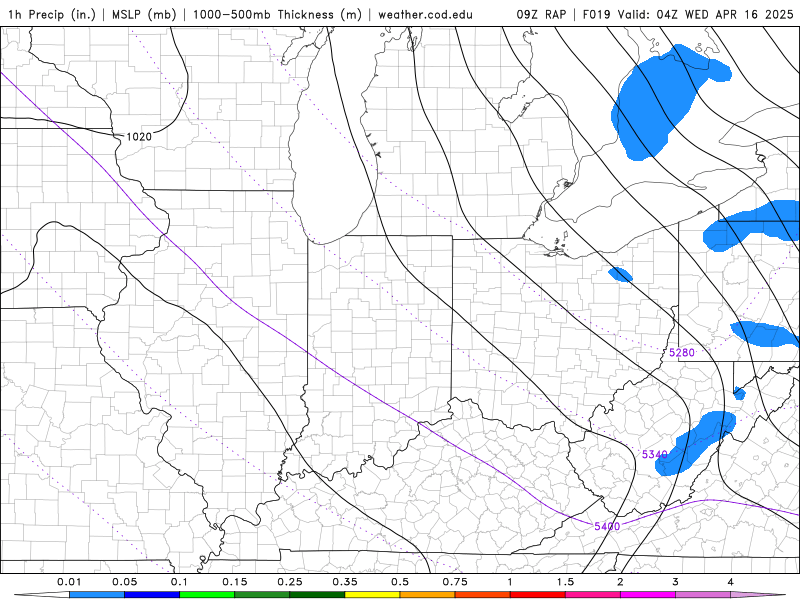Click the 5340 thickness contour label
Viewport: 800px width, 600px height.
click(x=655, y=454)
